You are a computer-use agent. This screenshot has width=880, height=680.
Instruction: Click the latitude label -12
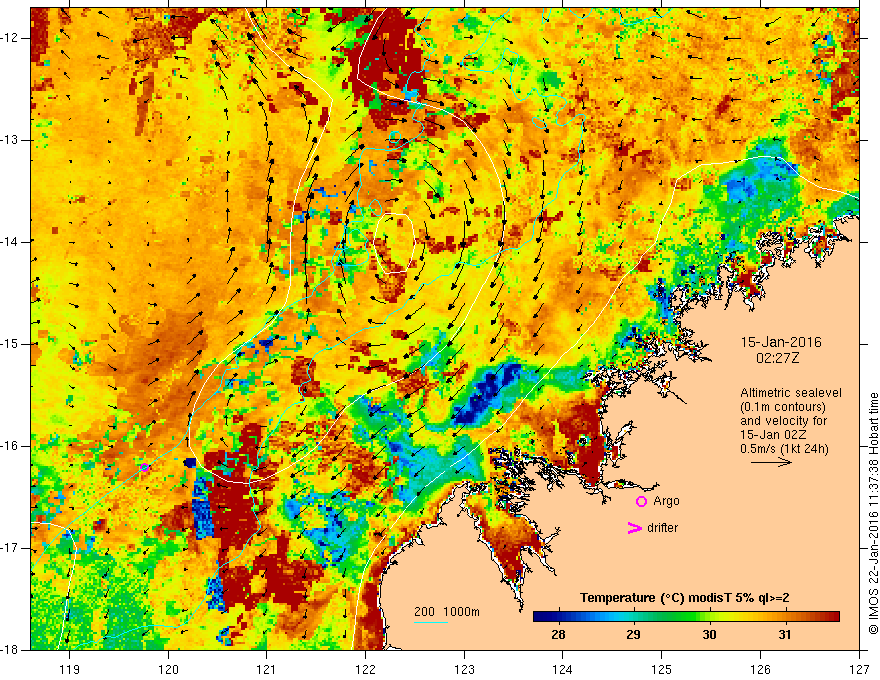tap(11, 38)
